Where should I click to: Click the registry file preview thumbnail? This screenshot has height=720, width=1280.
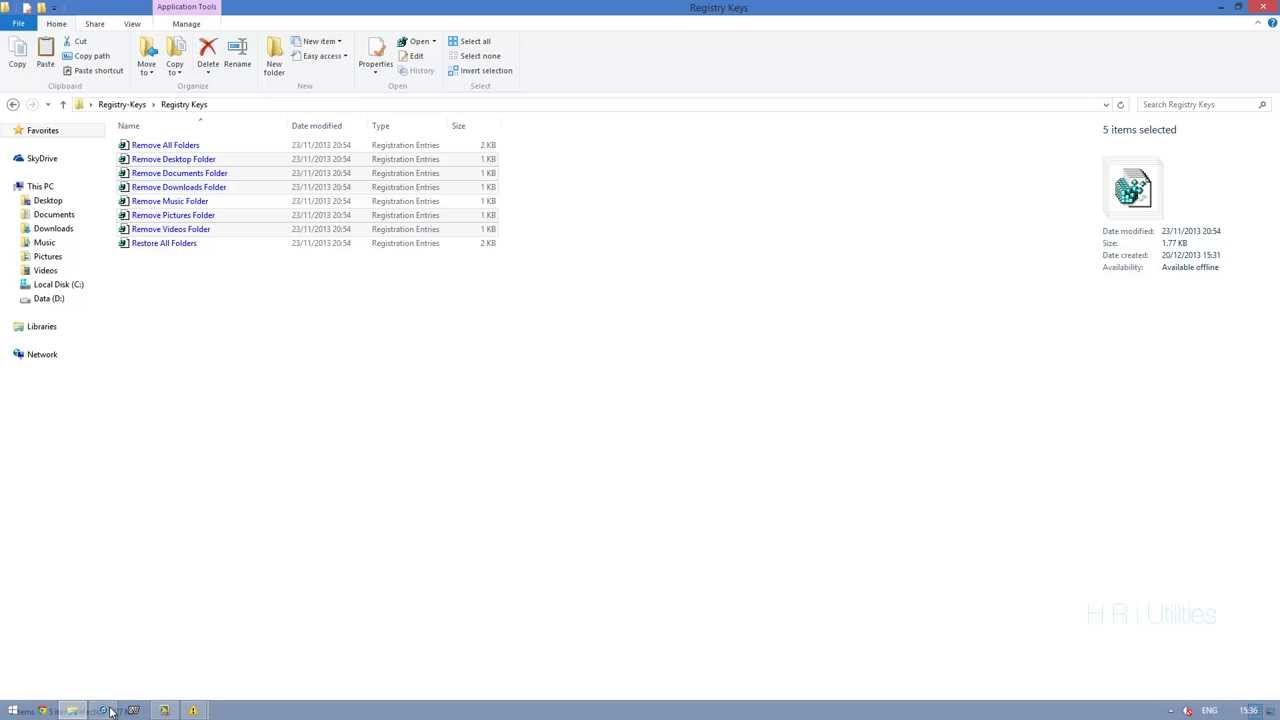point(1132,188)
